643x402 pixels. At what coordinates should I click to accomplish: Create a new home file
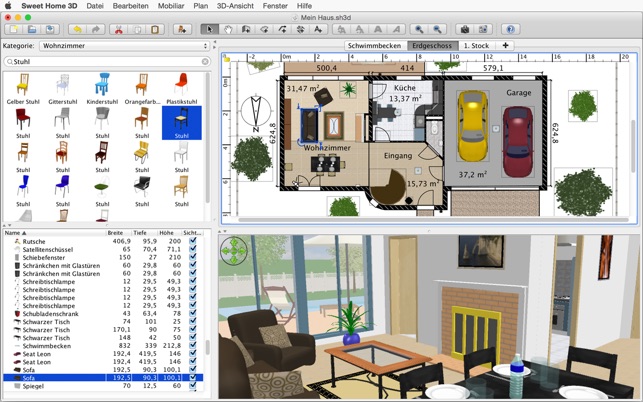14,30
